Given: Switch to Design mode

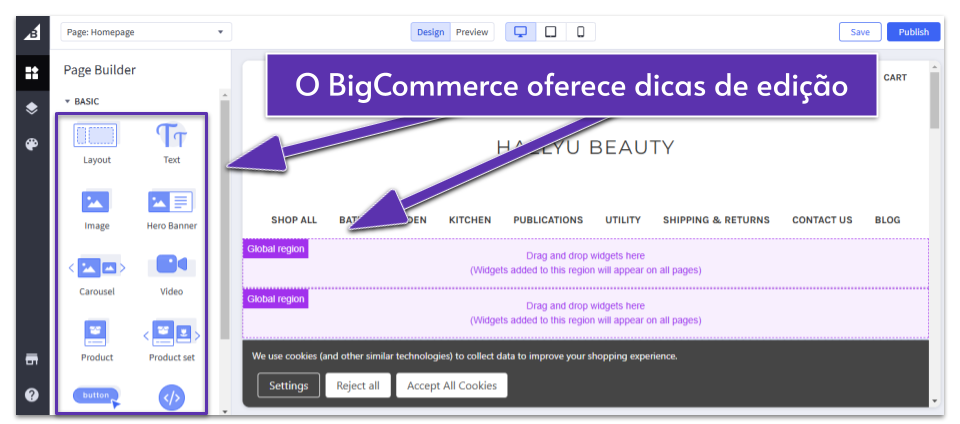Looking at the screenshot, I should tap(430, 32).
